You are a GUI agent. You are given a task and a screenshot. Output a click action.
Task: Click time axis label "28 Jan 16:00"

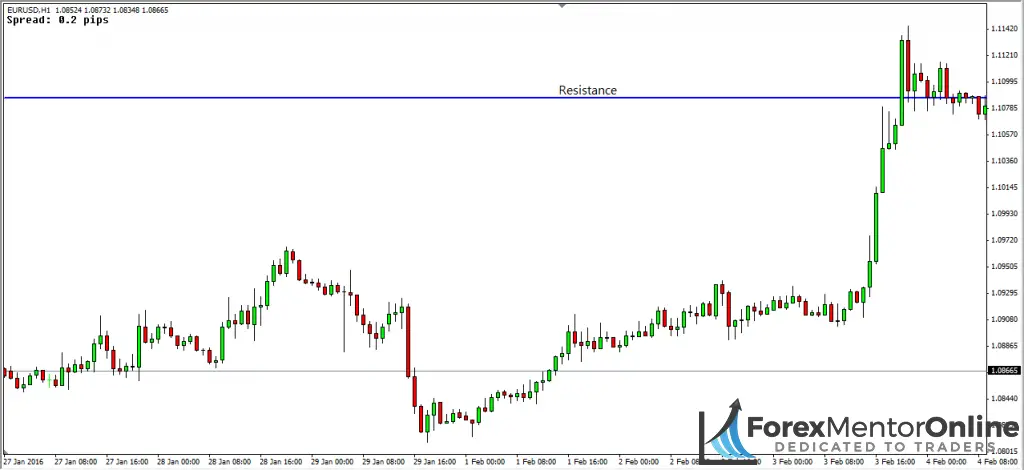pyautogui.click(x=281, y=462)
